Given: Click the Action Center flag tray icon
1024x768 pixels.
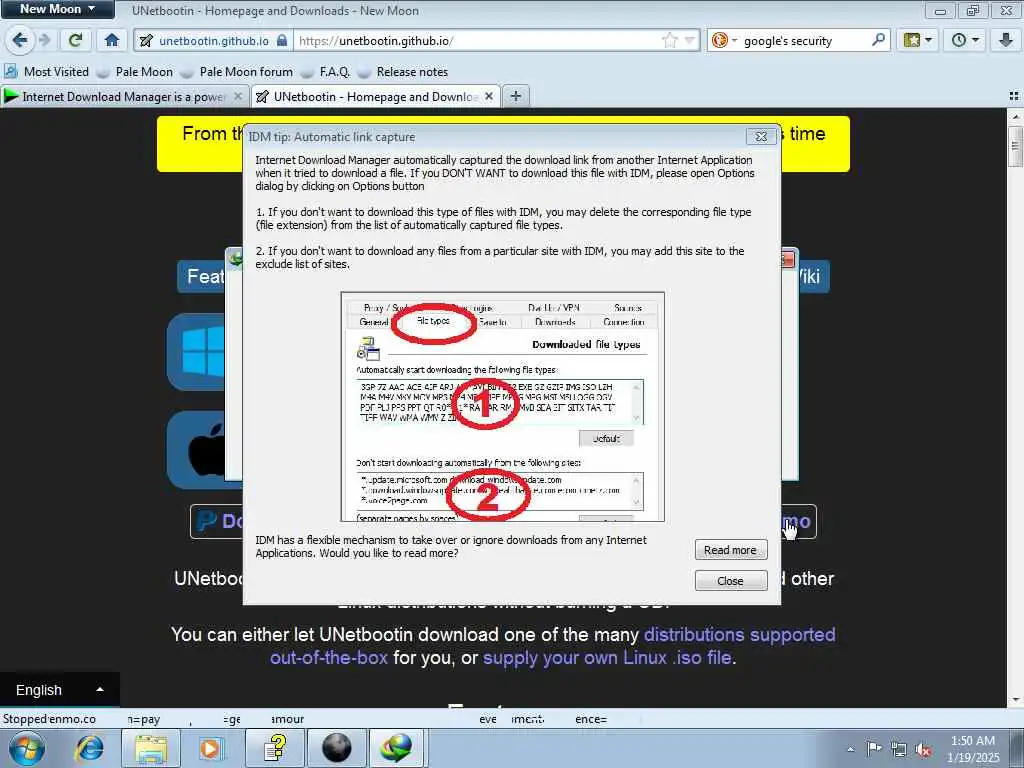Looking at the screenshot, I should point(874,749).
